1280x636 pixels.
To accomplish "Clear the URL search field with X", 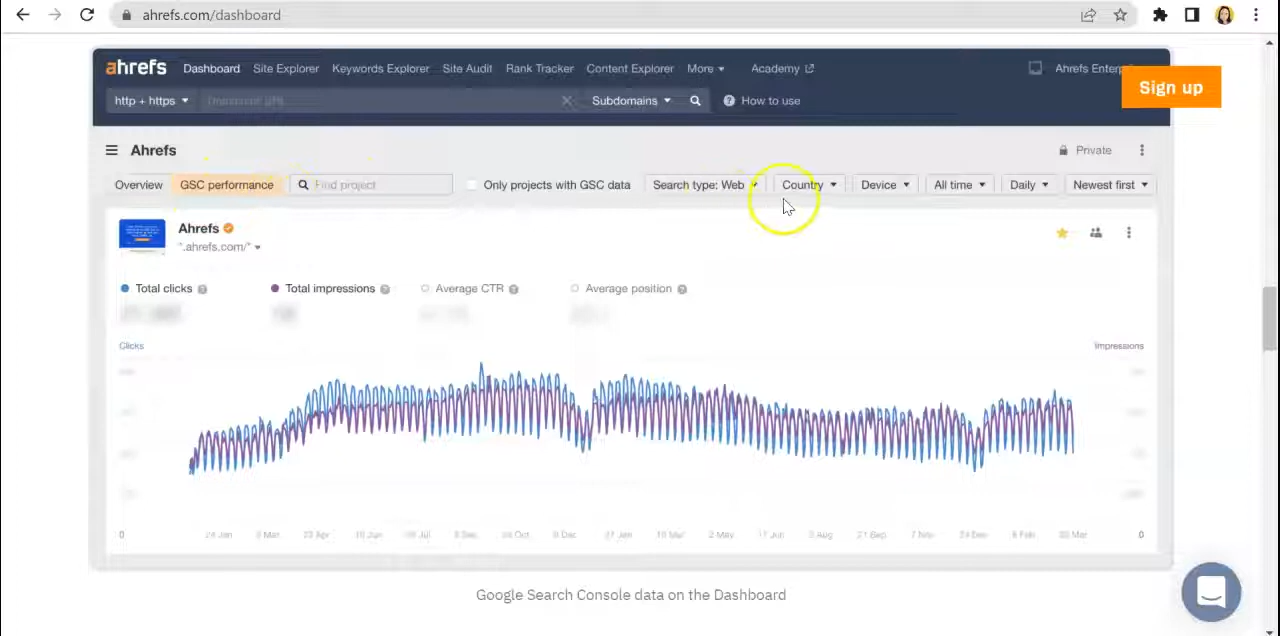I will [x=567, y=101].
